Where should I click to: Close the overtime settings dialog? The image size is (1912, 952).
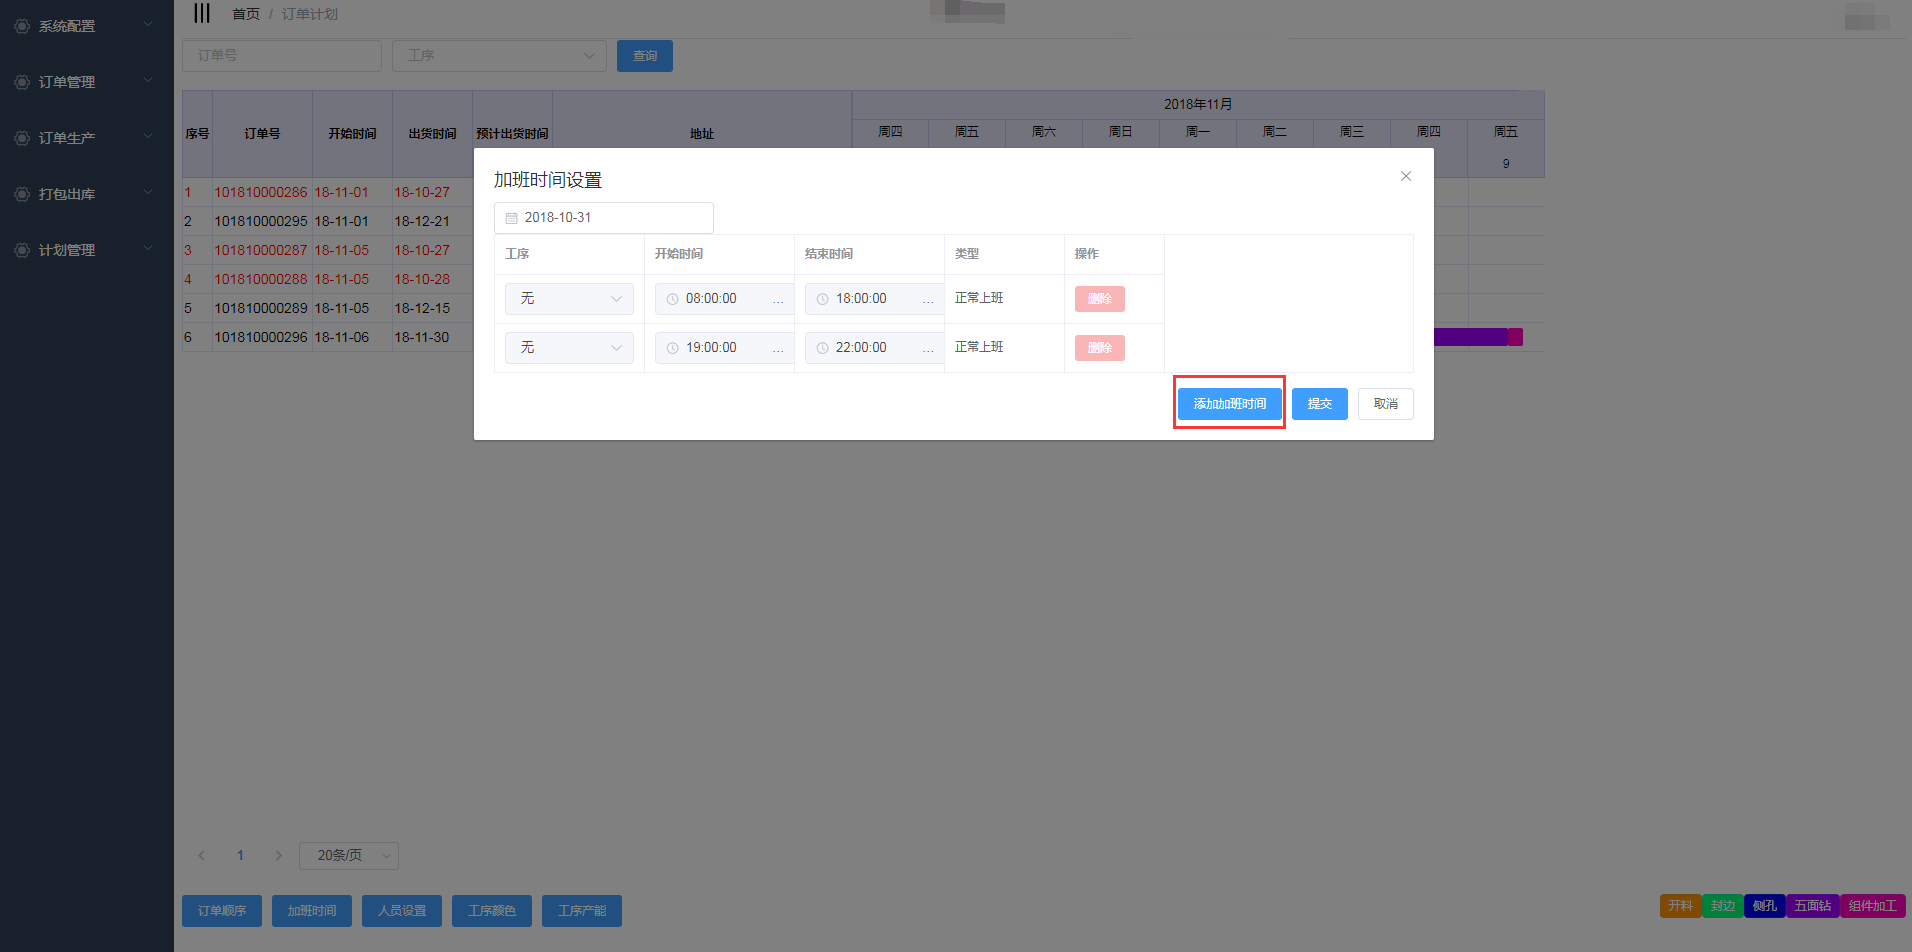point(1405,176)
